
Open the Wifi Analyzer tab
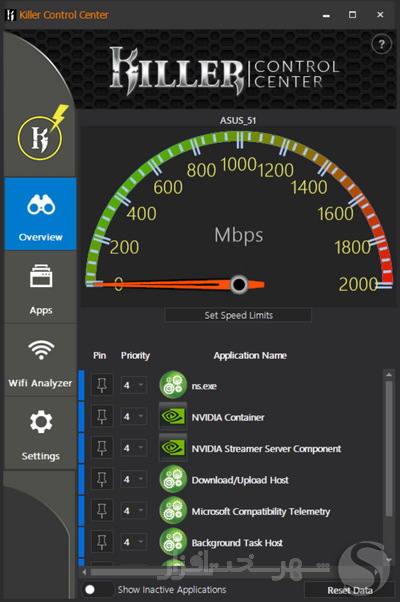tap(41, 360)
